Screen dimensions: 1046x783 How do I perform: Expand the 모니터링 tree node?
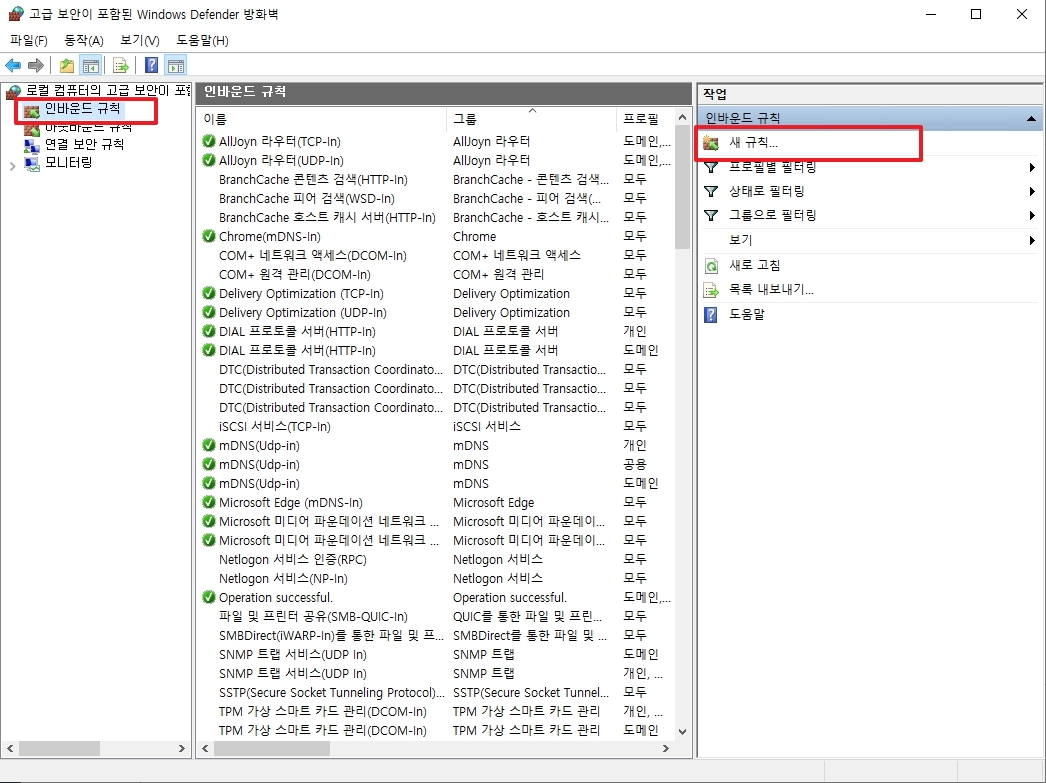click(12, 166)
